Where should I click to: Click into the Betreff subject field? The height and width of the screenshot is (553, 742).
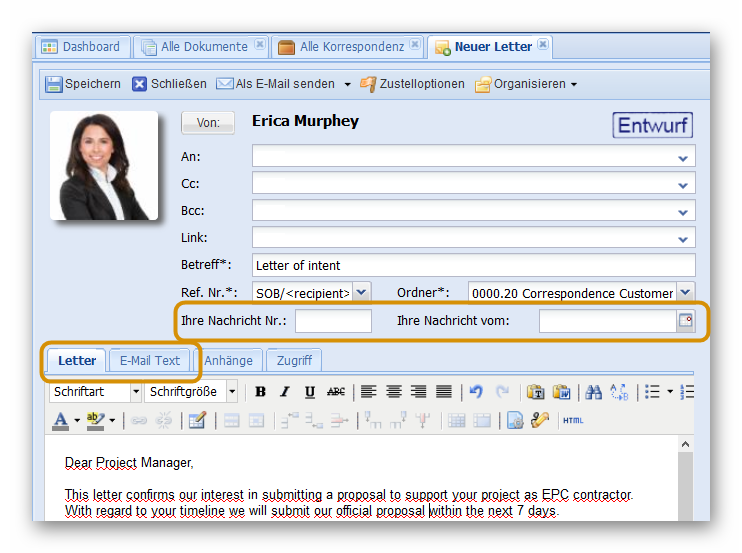[473, 266]
